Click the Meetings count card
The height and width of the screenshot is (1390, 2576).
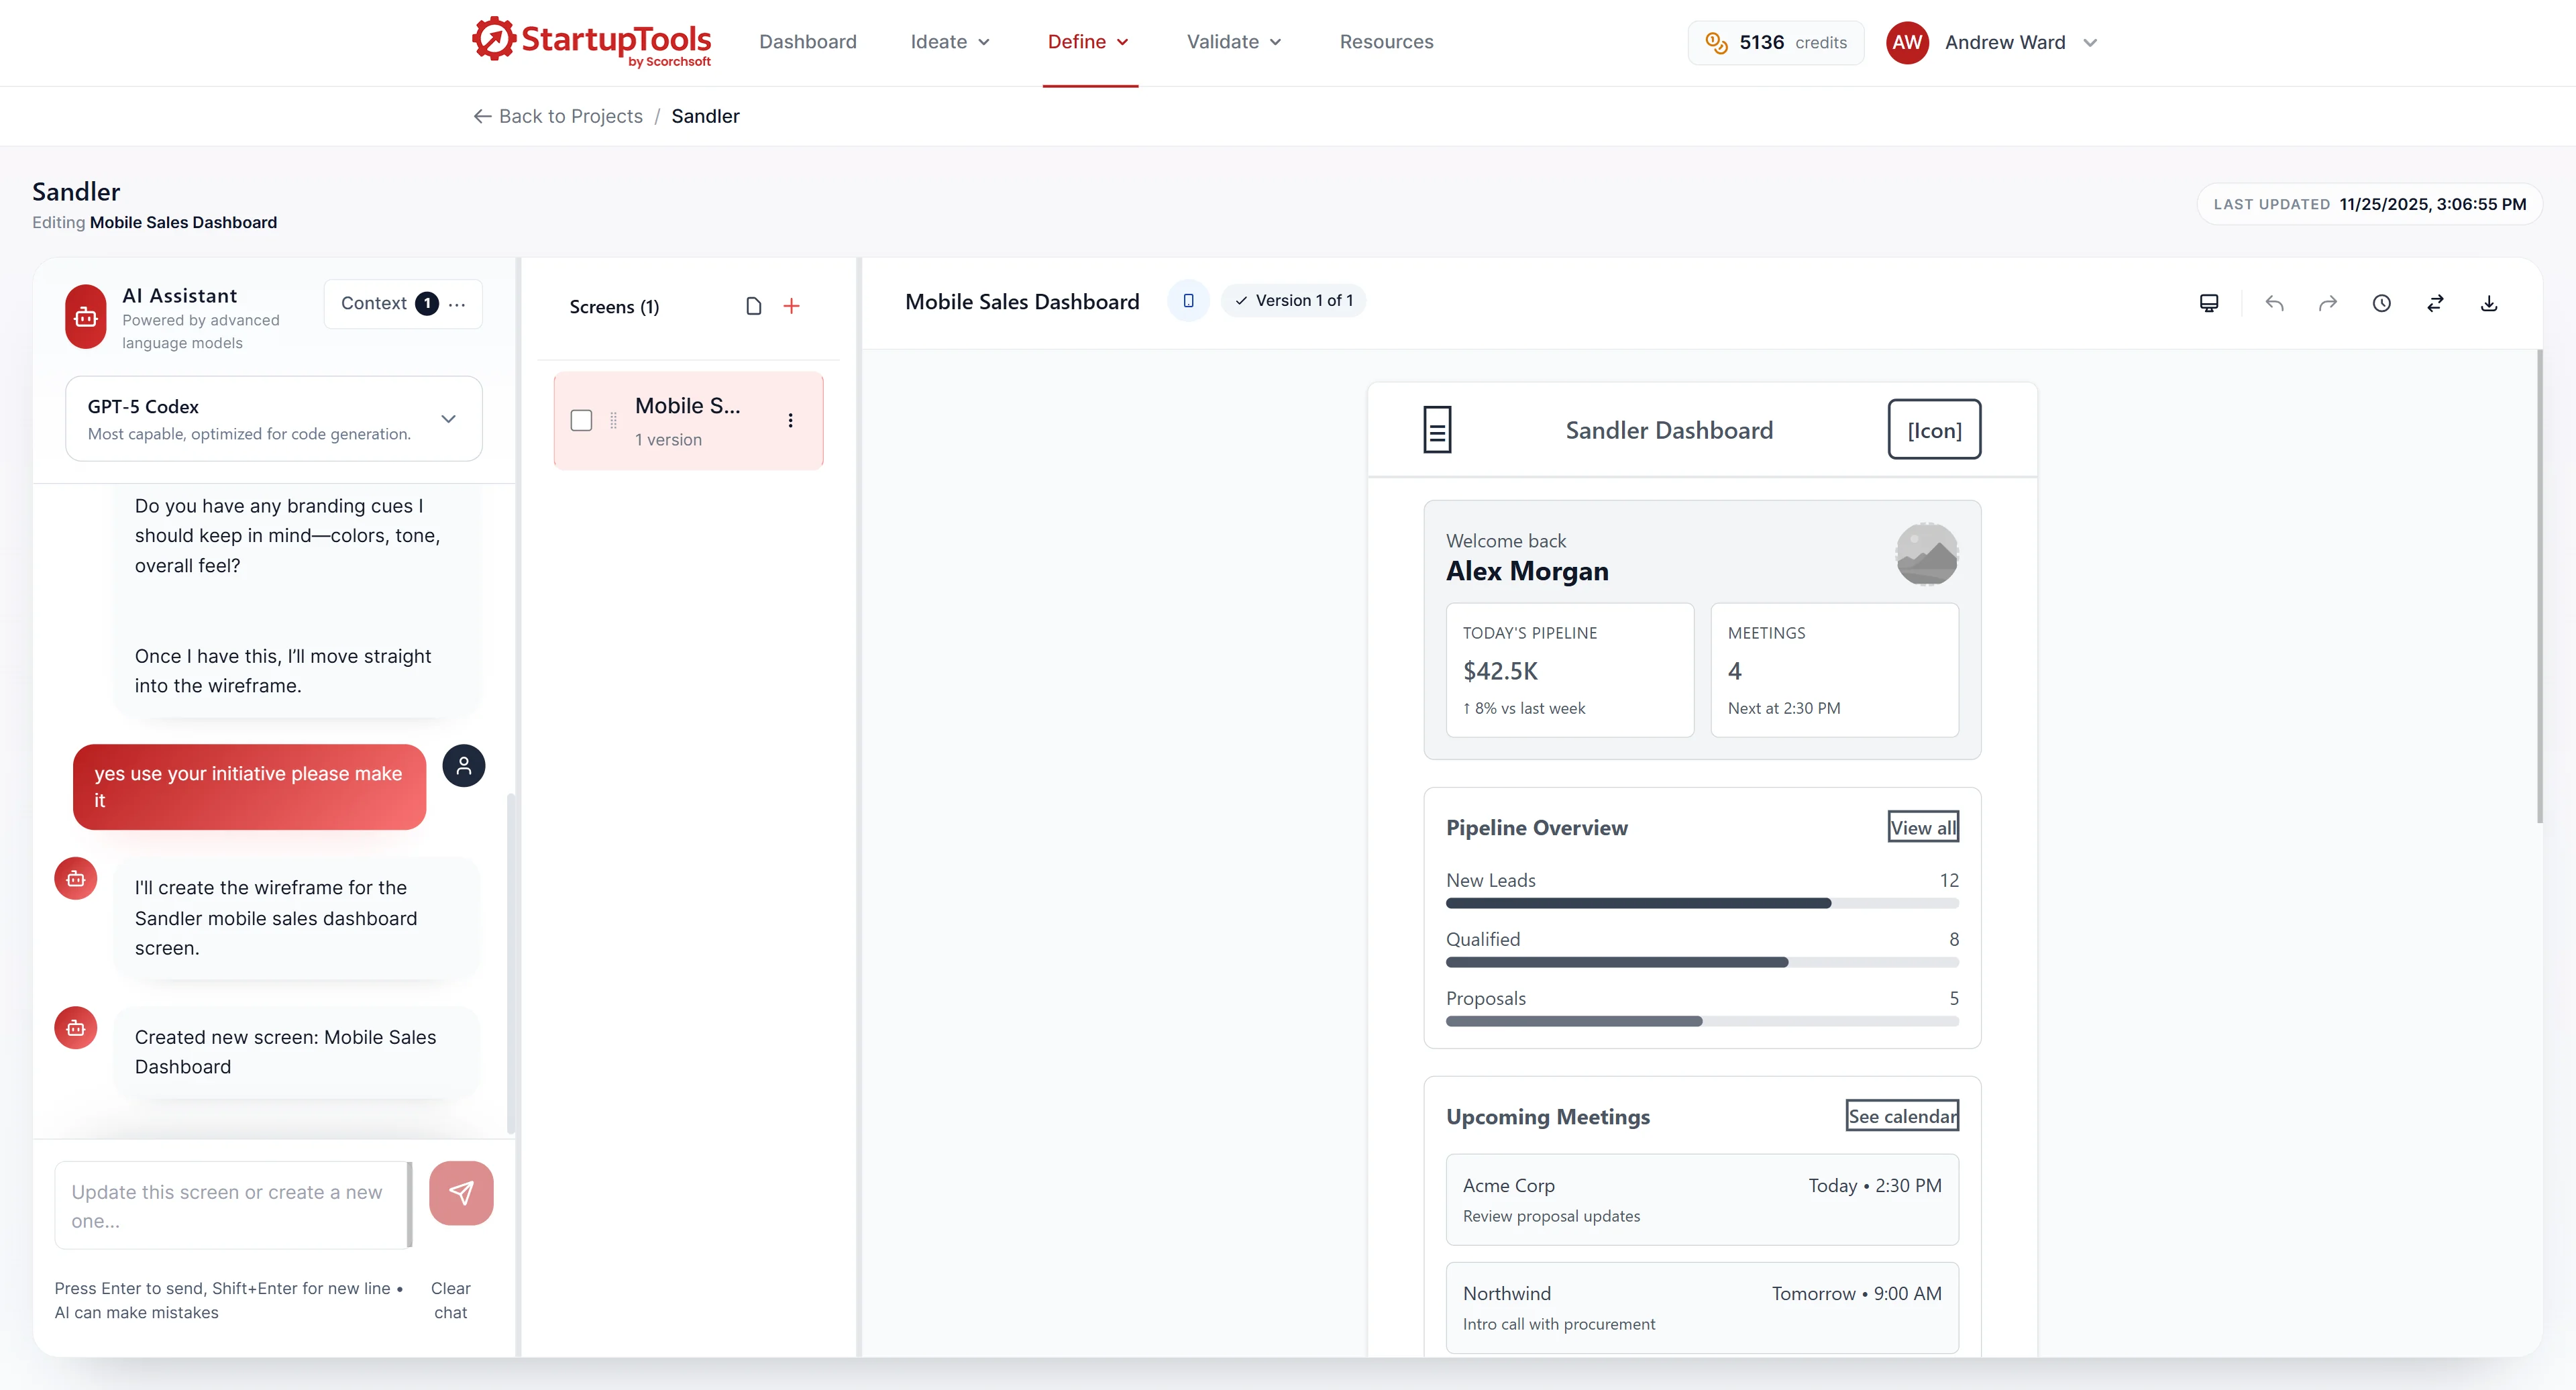[x=1834, y=670]
